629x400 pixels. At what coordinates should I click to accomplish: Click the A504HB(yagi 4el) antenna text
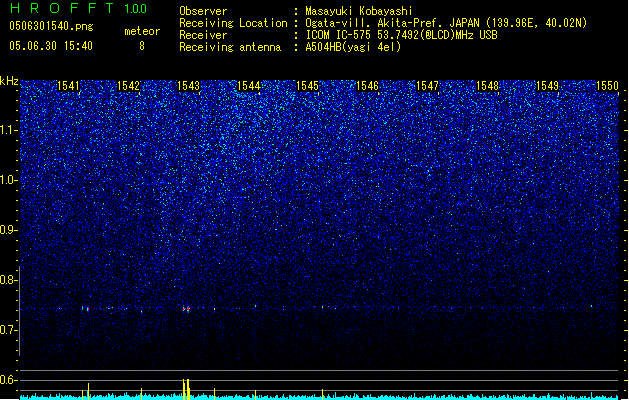(x=353, y=47)
